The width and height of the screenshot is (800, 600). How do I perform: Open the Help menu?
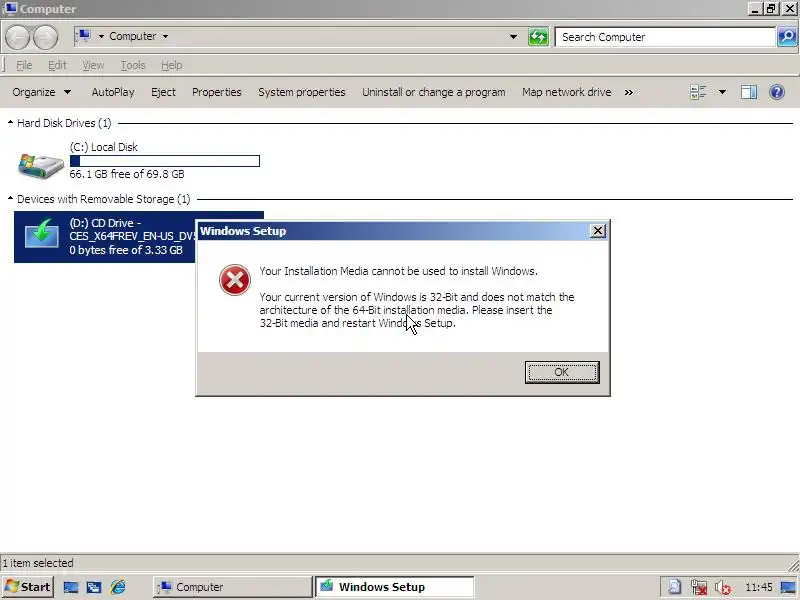pos(171,65)
